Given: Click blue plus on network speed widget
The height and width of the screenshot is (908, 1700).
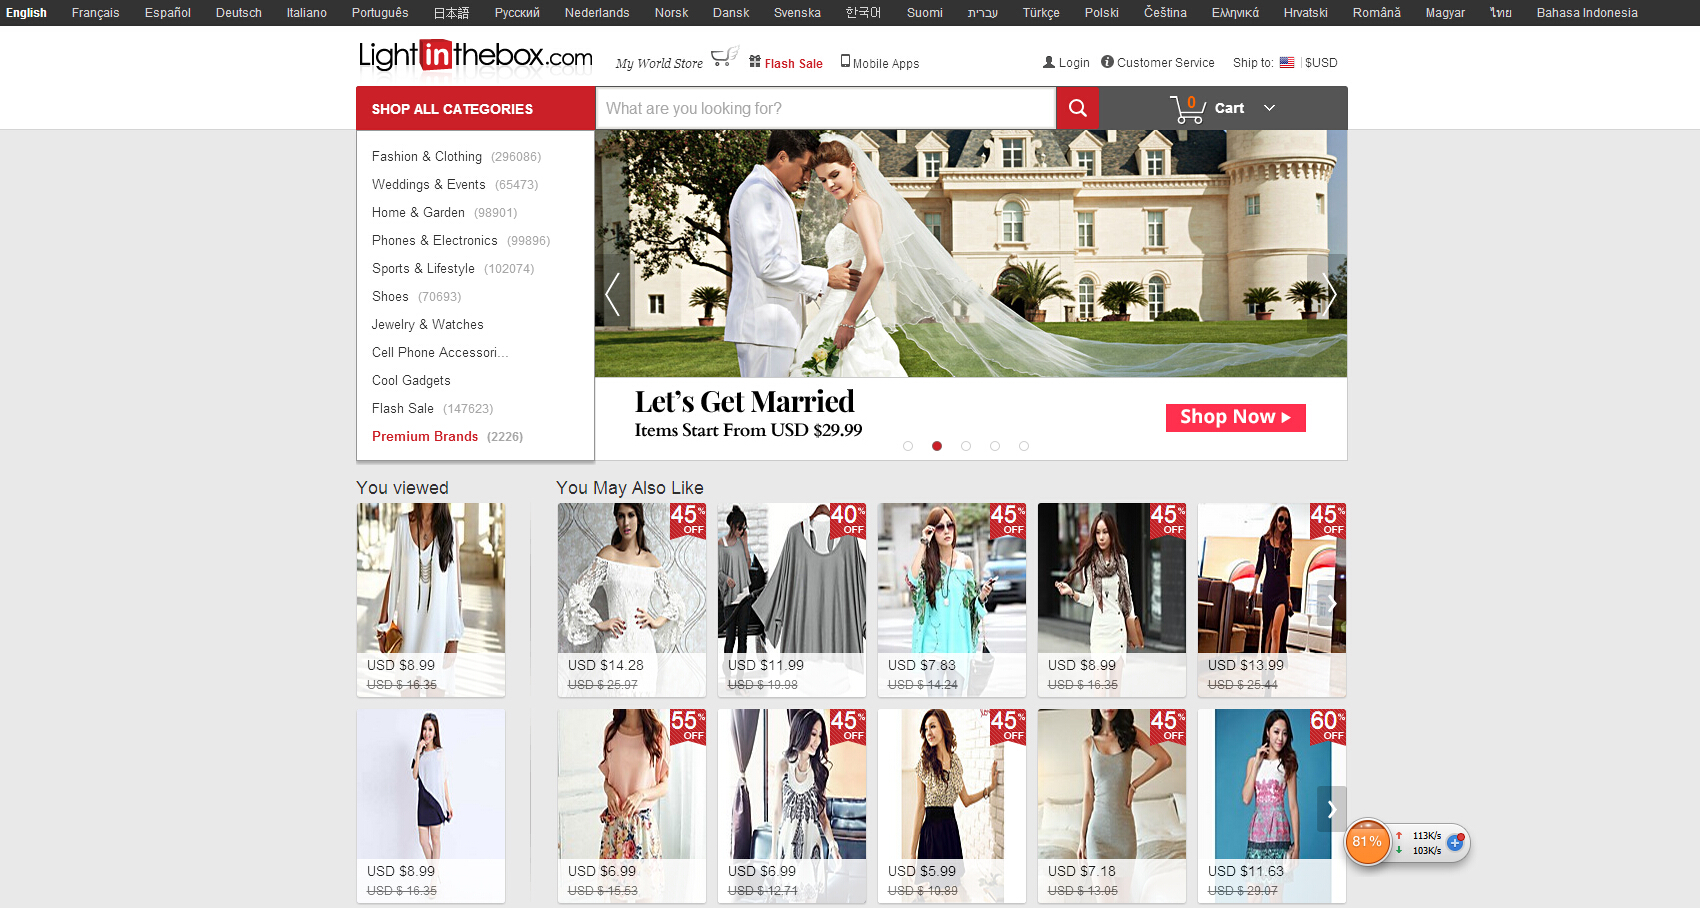Looking at the screenshot, I should pyautogui.click(x=1455, y=842).
